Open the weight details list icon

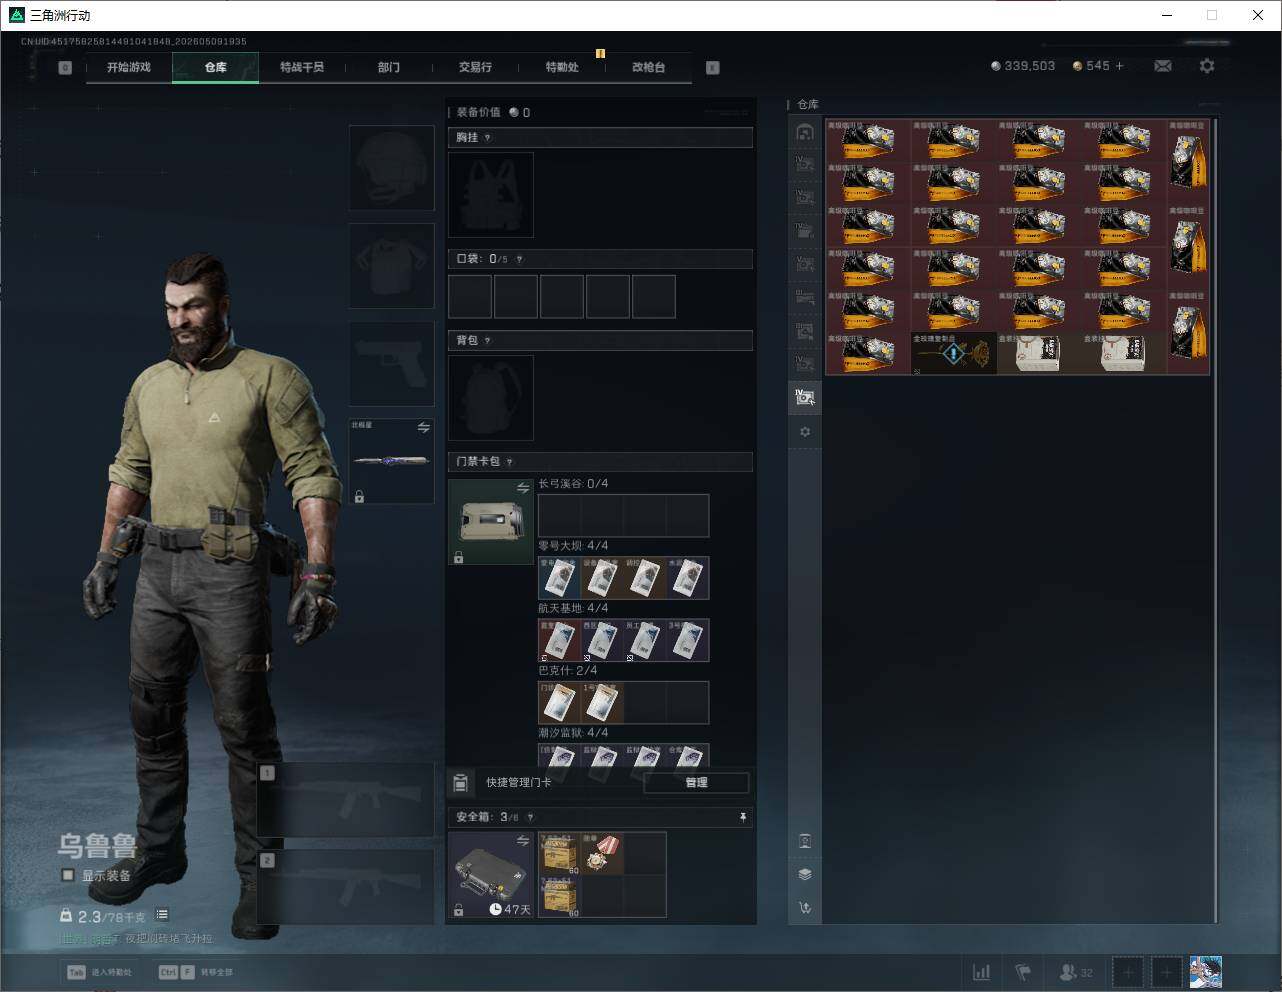pyautogui.click(x=162, y=915)
